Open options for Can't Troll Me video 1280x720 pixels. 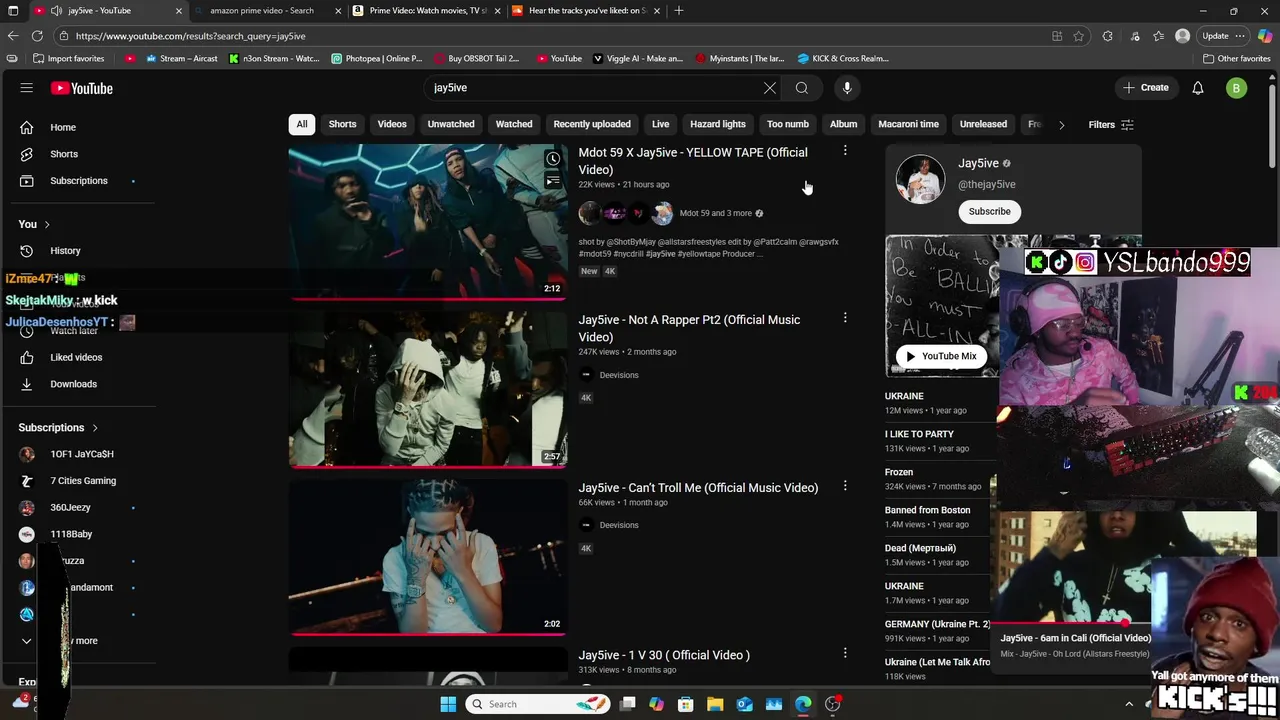pyautogui.click(x=845, y=485)
